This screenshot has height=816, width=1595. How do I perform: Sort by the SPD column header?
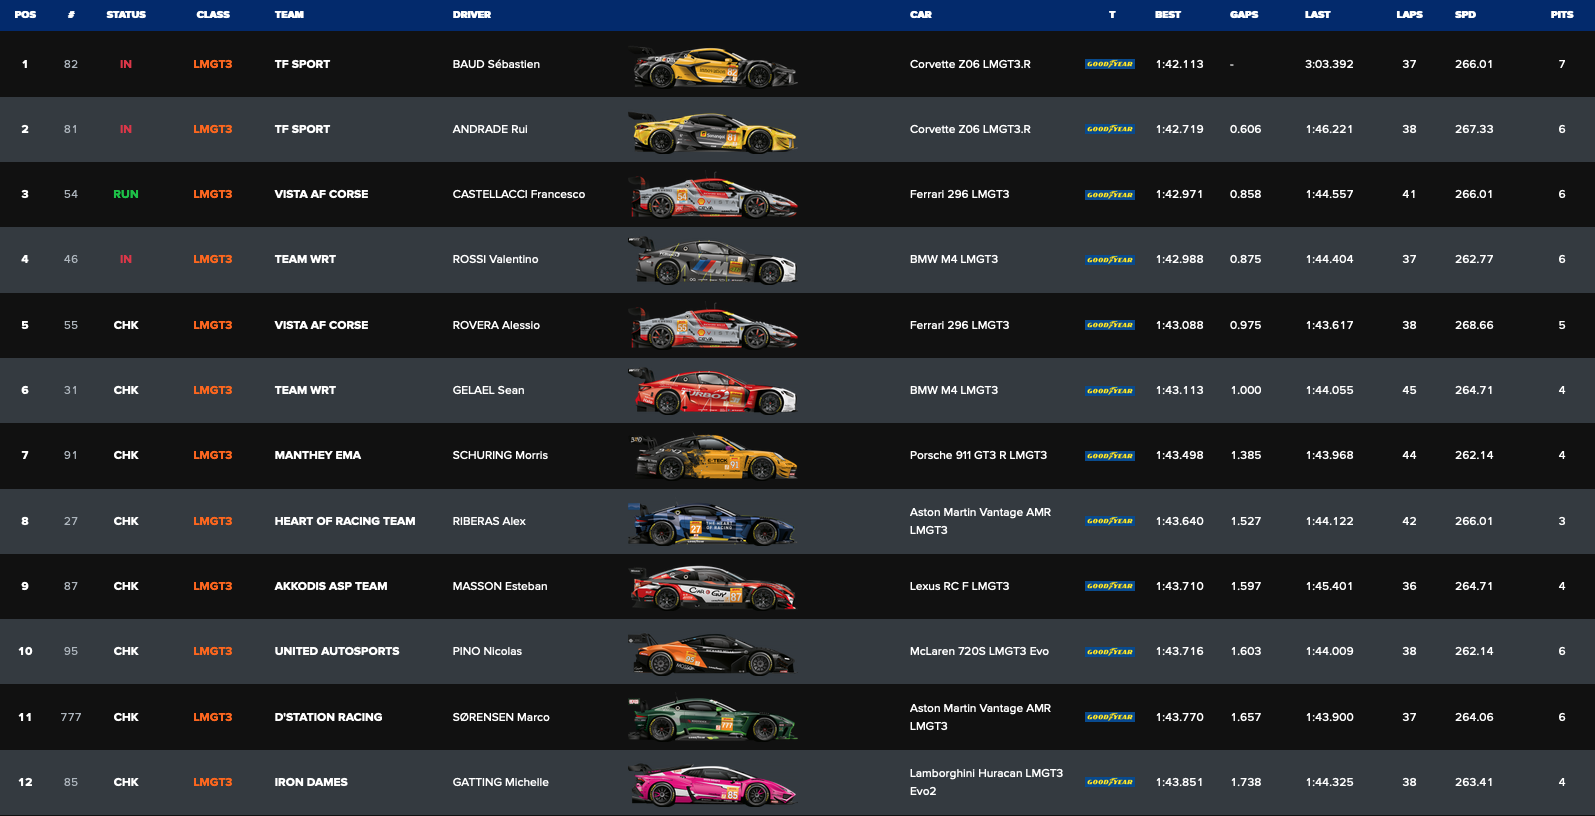[x=1465, y=15]
